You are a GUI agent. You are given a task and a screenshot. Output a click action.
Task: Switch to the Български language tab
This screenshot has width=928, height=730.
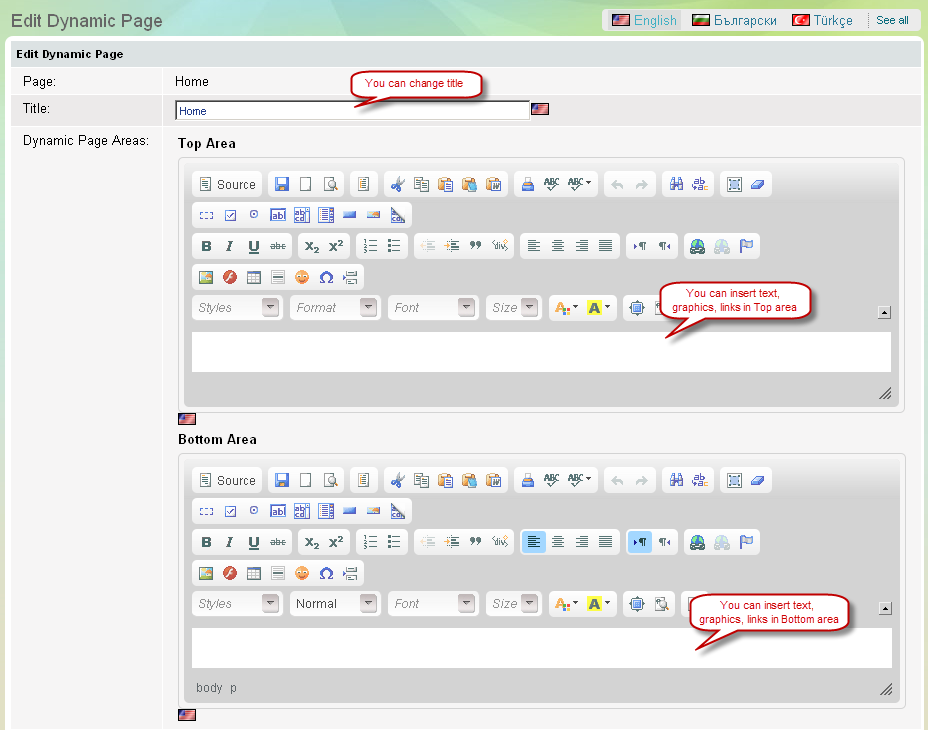pyautogui.click(x=735, y=20)
